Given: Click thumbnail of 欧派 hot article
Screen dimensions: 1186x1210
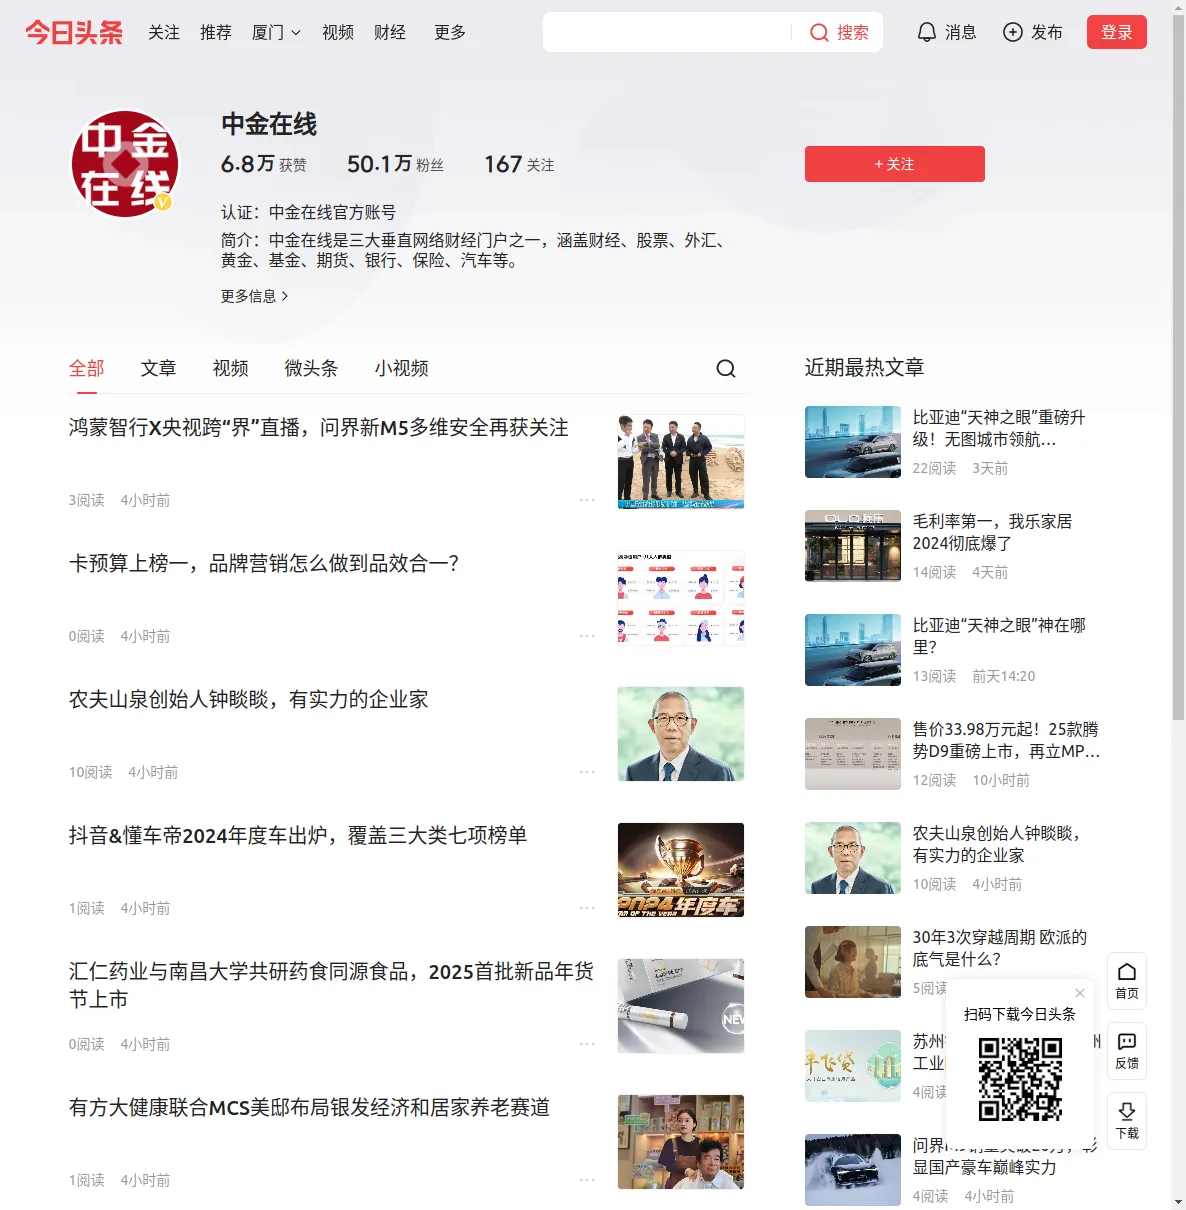Looking at the screenshot, I should point(853,962).
